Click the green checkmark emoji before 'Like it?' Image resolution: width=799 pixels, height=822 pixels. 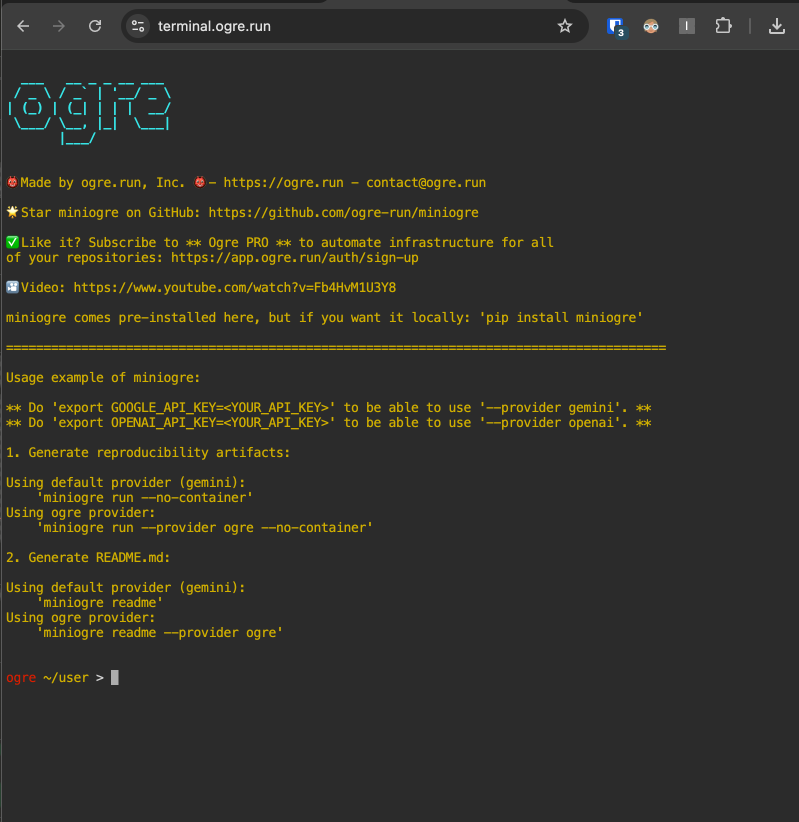pyautogui.click(x=13, y=242)
